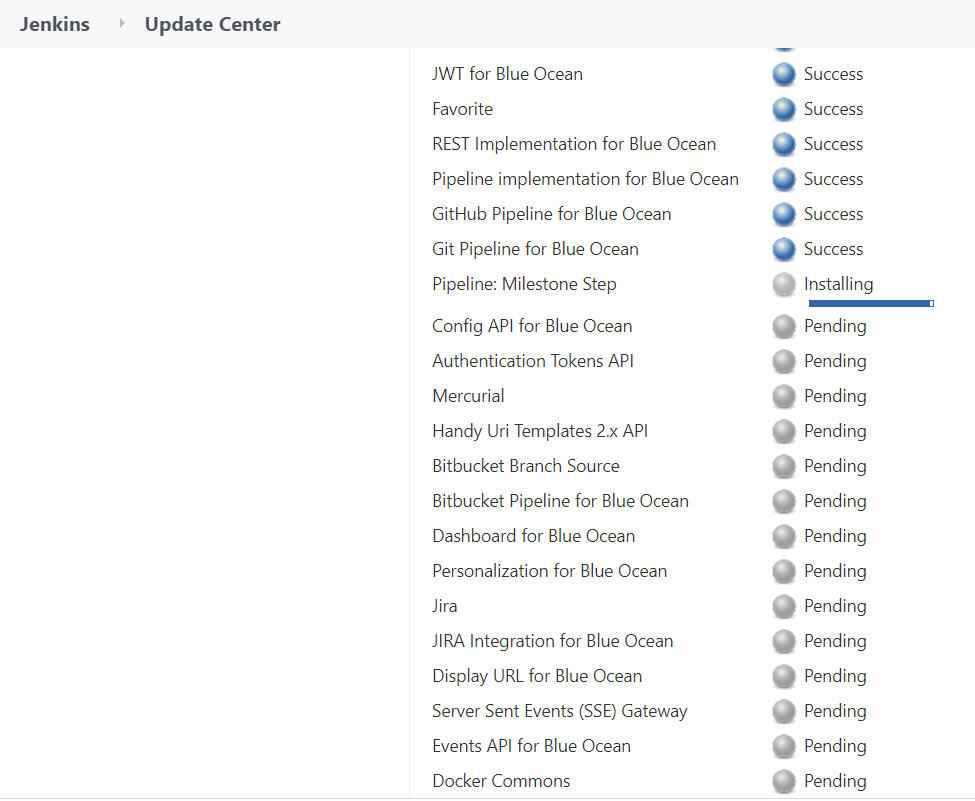Image resolution: width=975 pixels, height=801 pixels.
Task: Click the Authentication Tokens API plugin name
Action: point(532,361)
